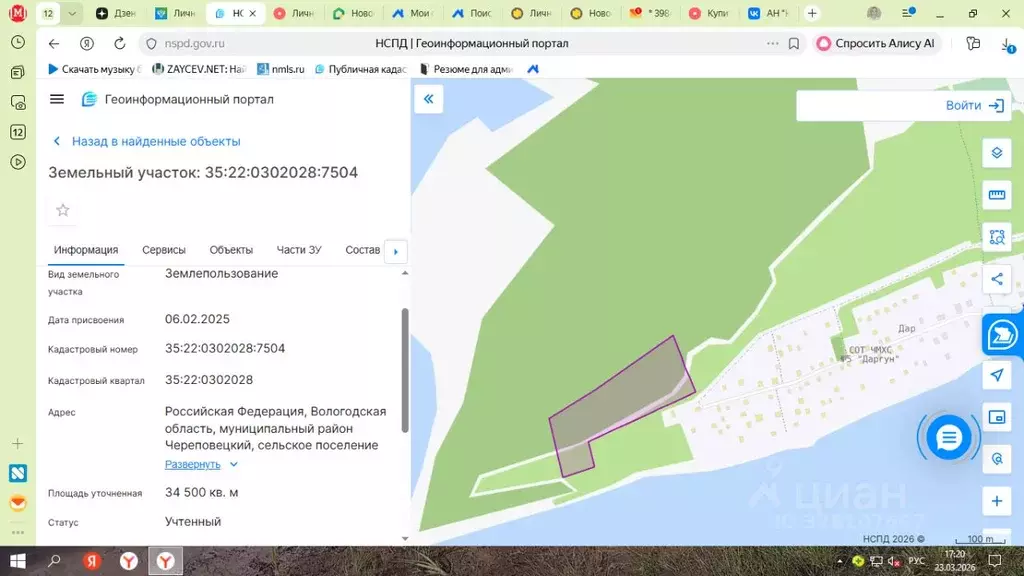
Task: Zoom in with the plus button
Action: pos(996,501)
